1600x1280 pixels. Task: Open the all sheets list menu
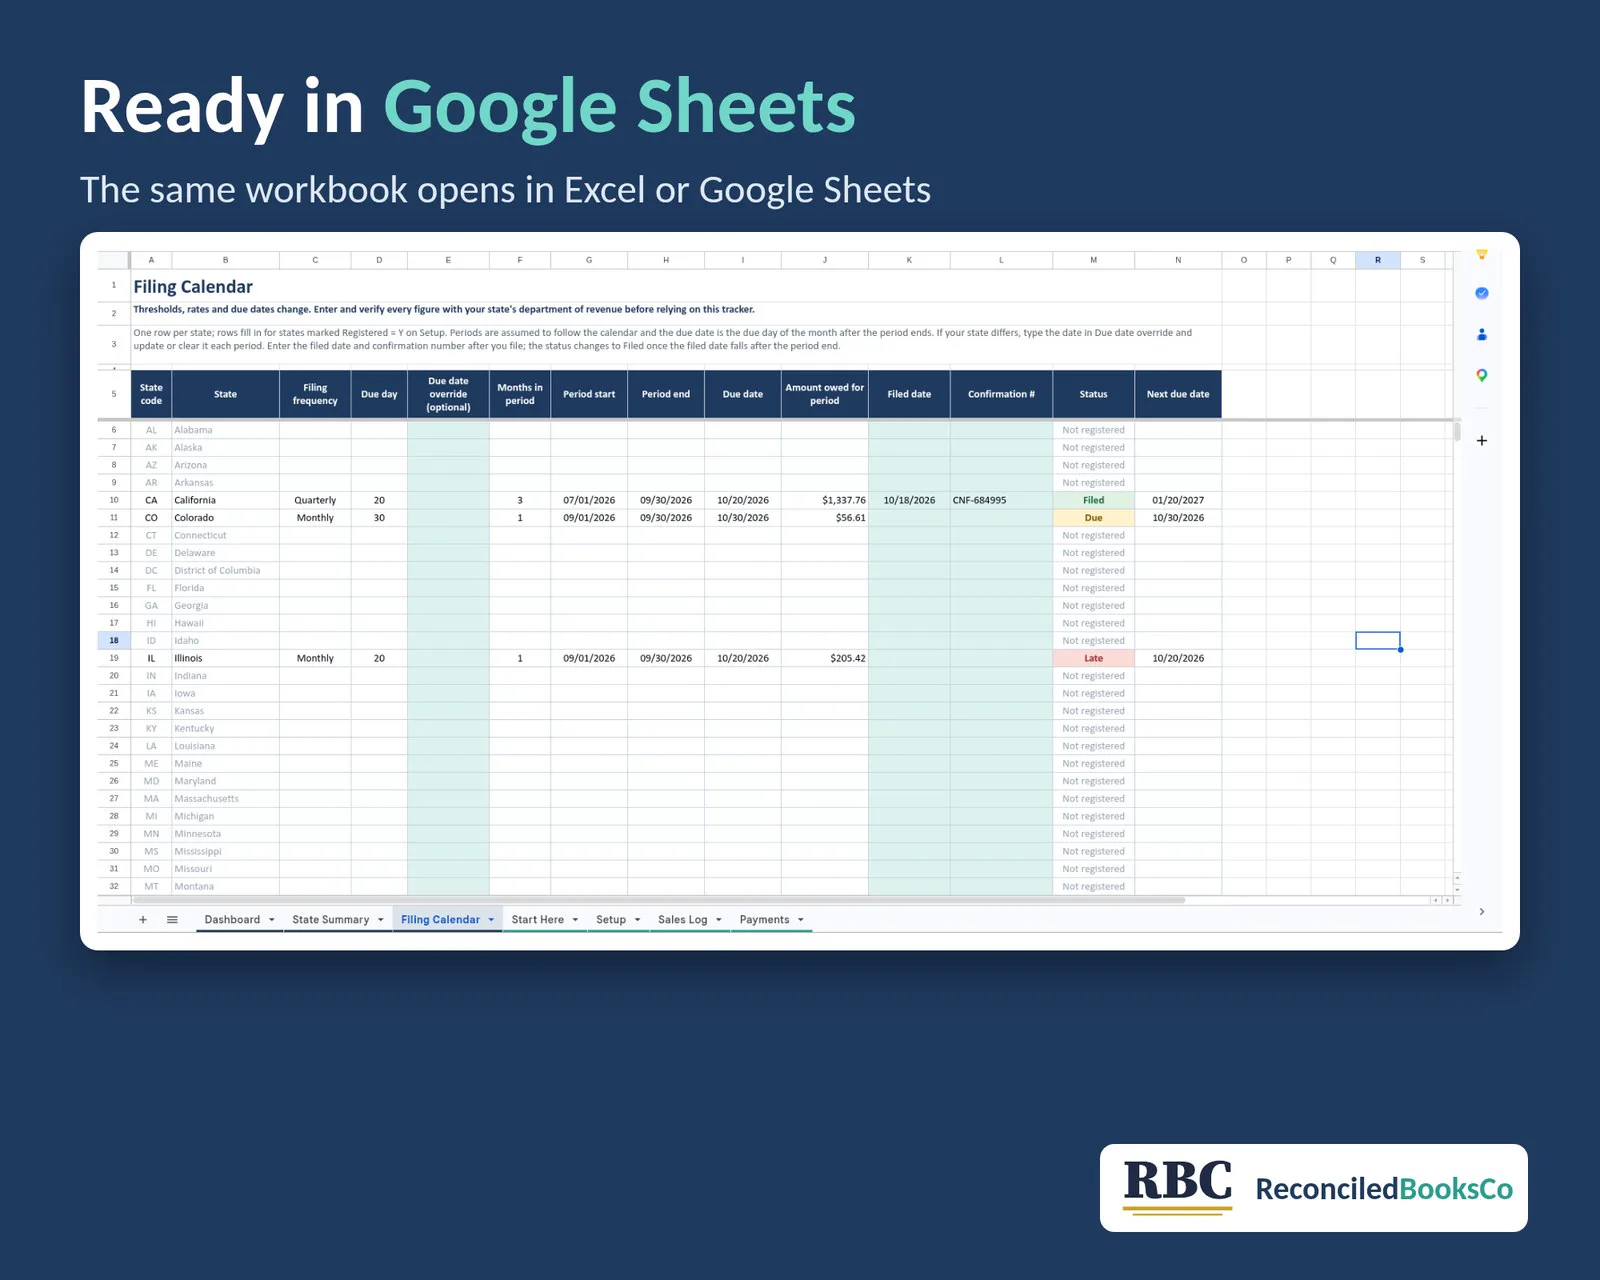pos(172,920)
